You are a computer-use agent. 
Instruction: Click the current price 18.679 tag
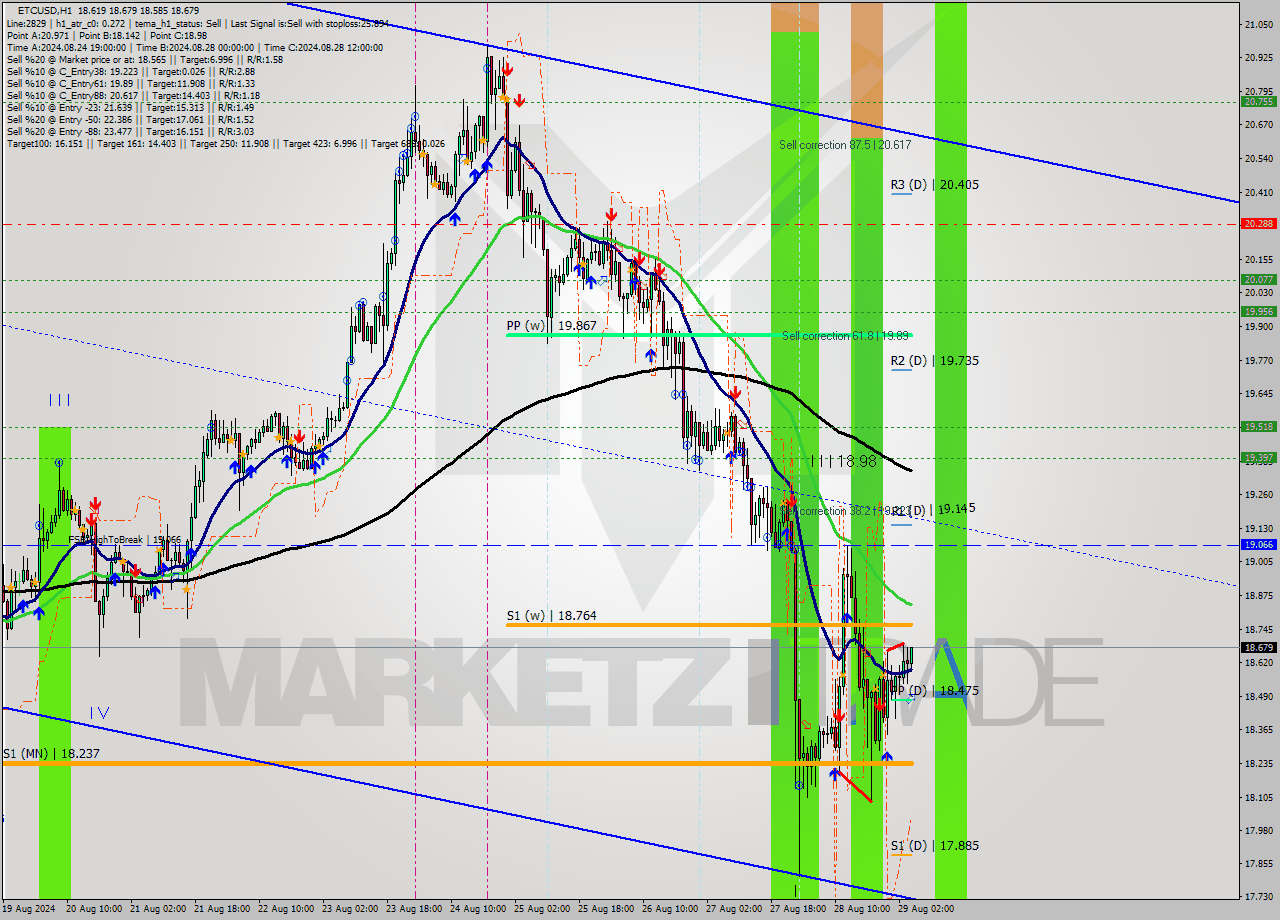click(1258, 647)
